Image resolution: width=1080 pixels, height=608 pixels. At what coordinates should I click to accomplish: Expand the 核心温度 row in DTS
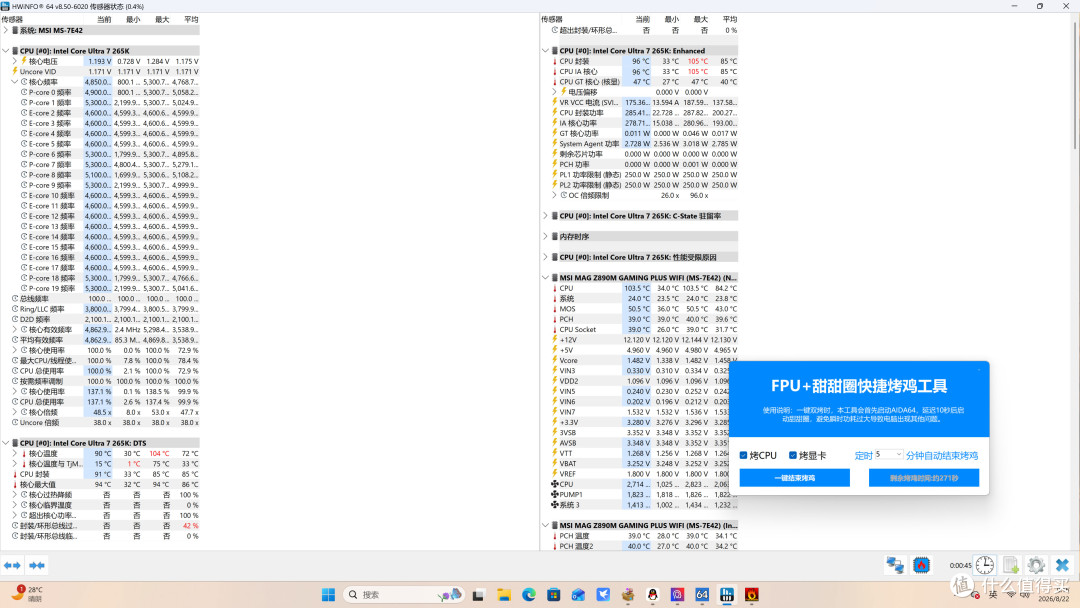tap(14, 454)
